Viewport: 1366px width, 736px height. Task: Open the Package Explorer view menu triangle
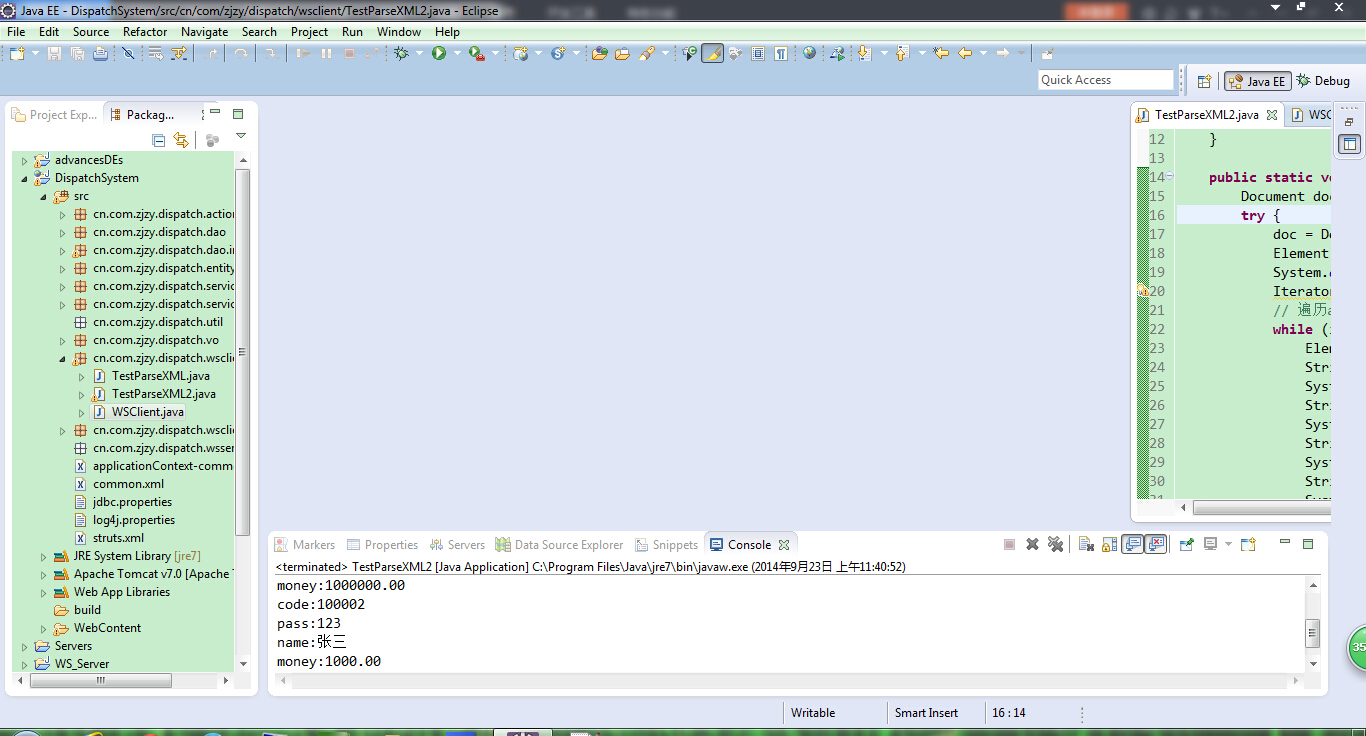pos(240,136)
